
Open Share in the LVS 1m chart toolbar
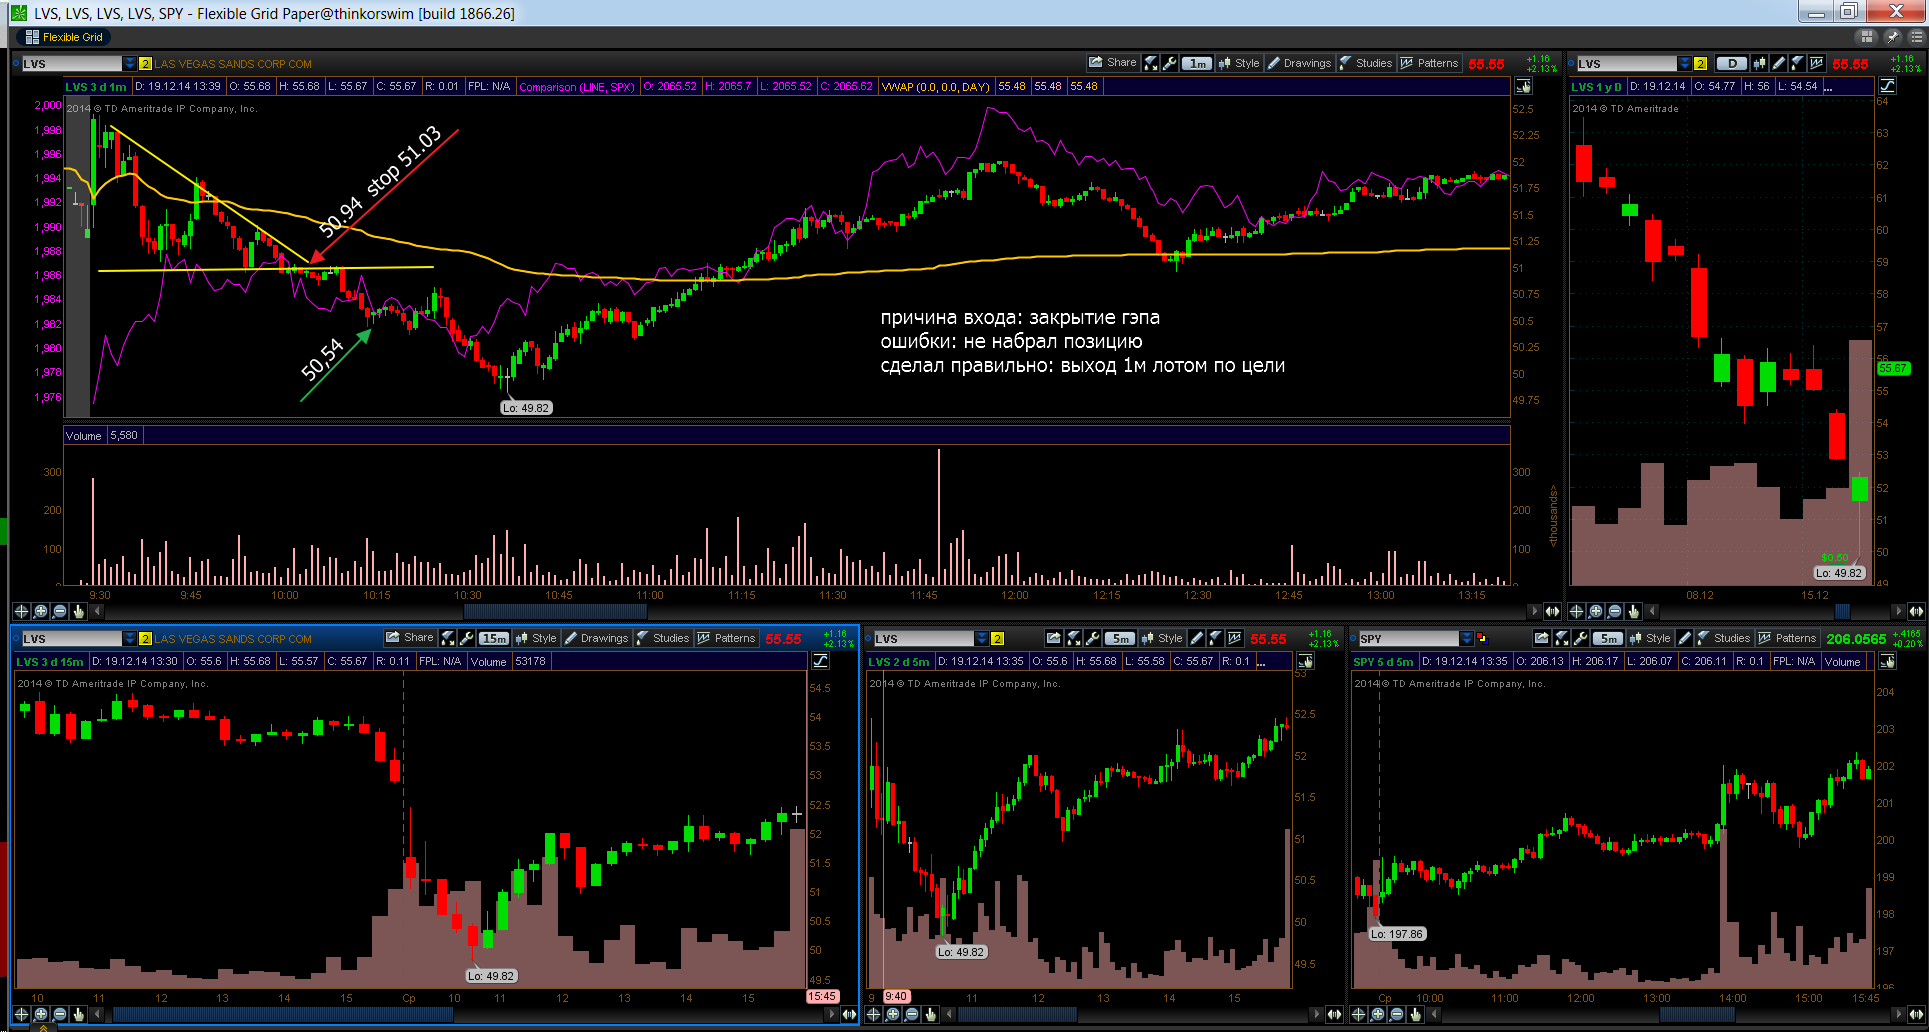coord(1112,63)
